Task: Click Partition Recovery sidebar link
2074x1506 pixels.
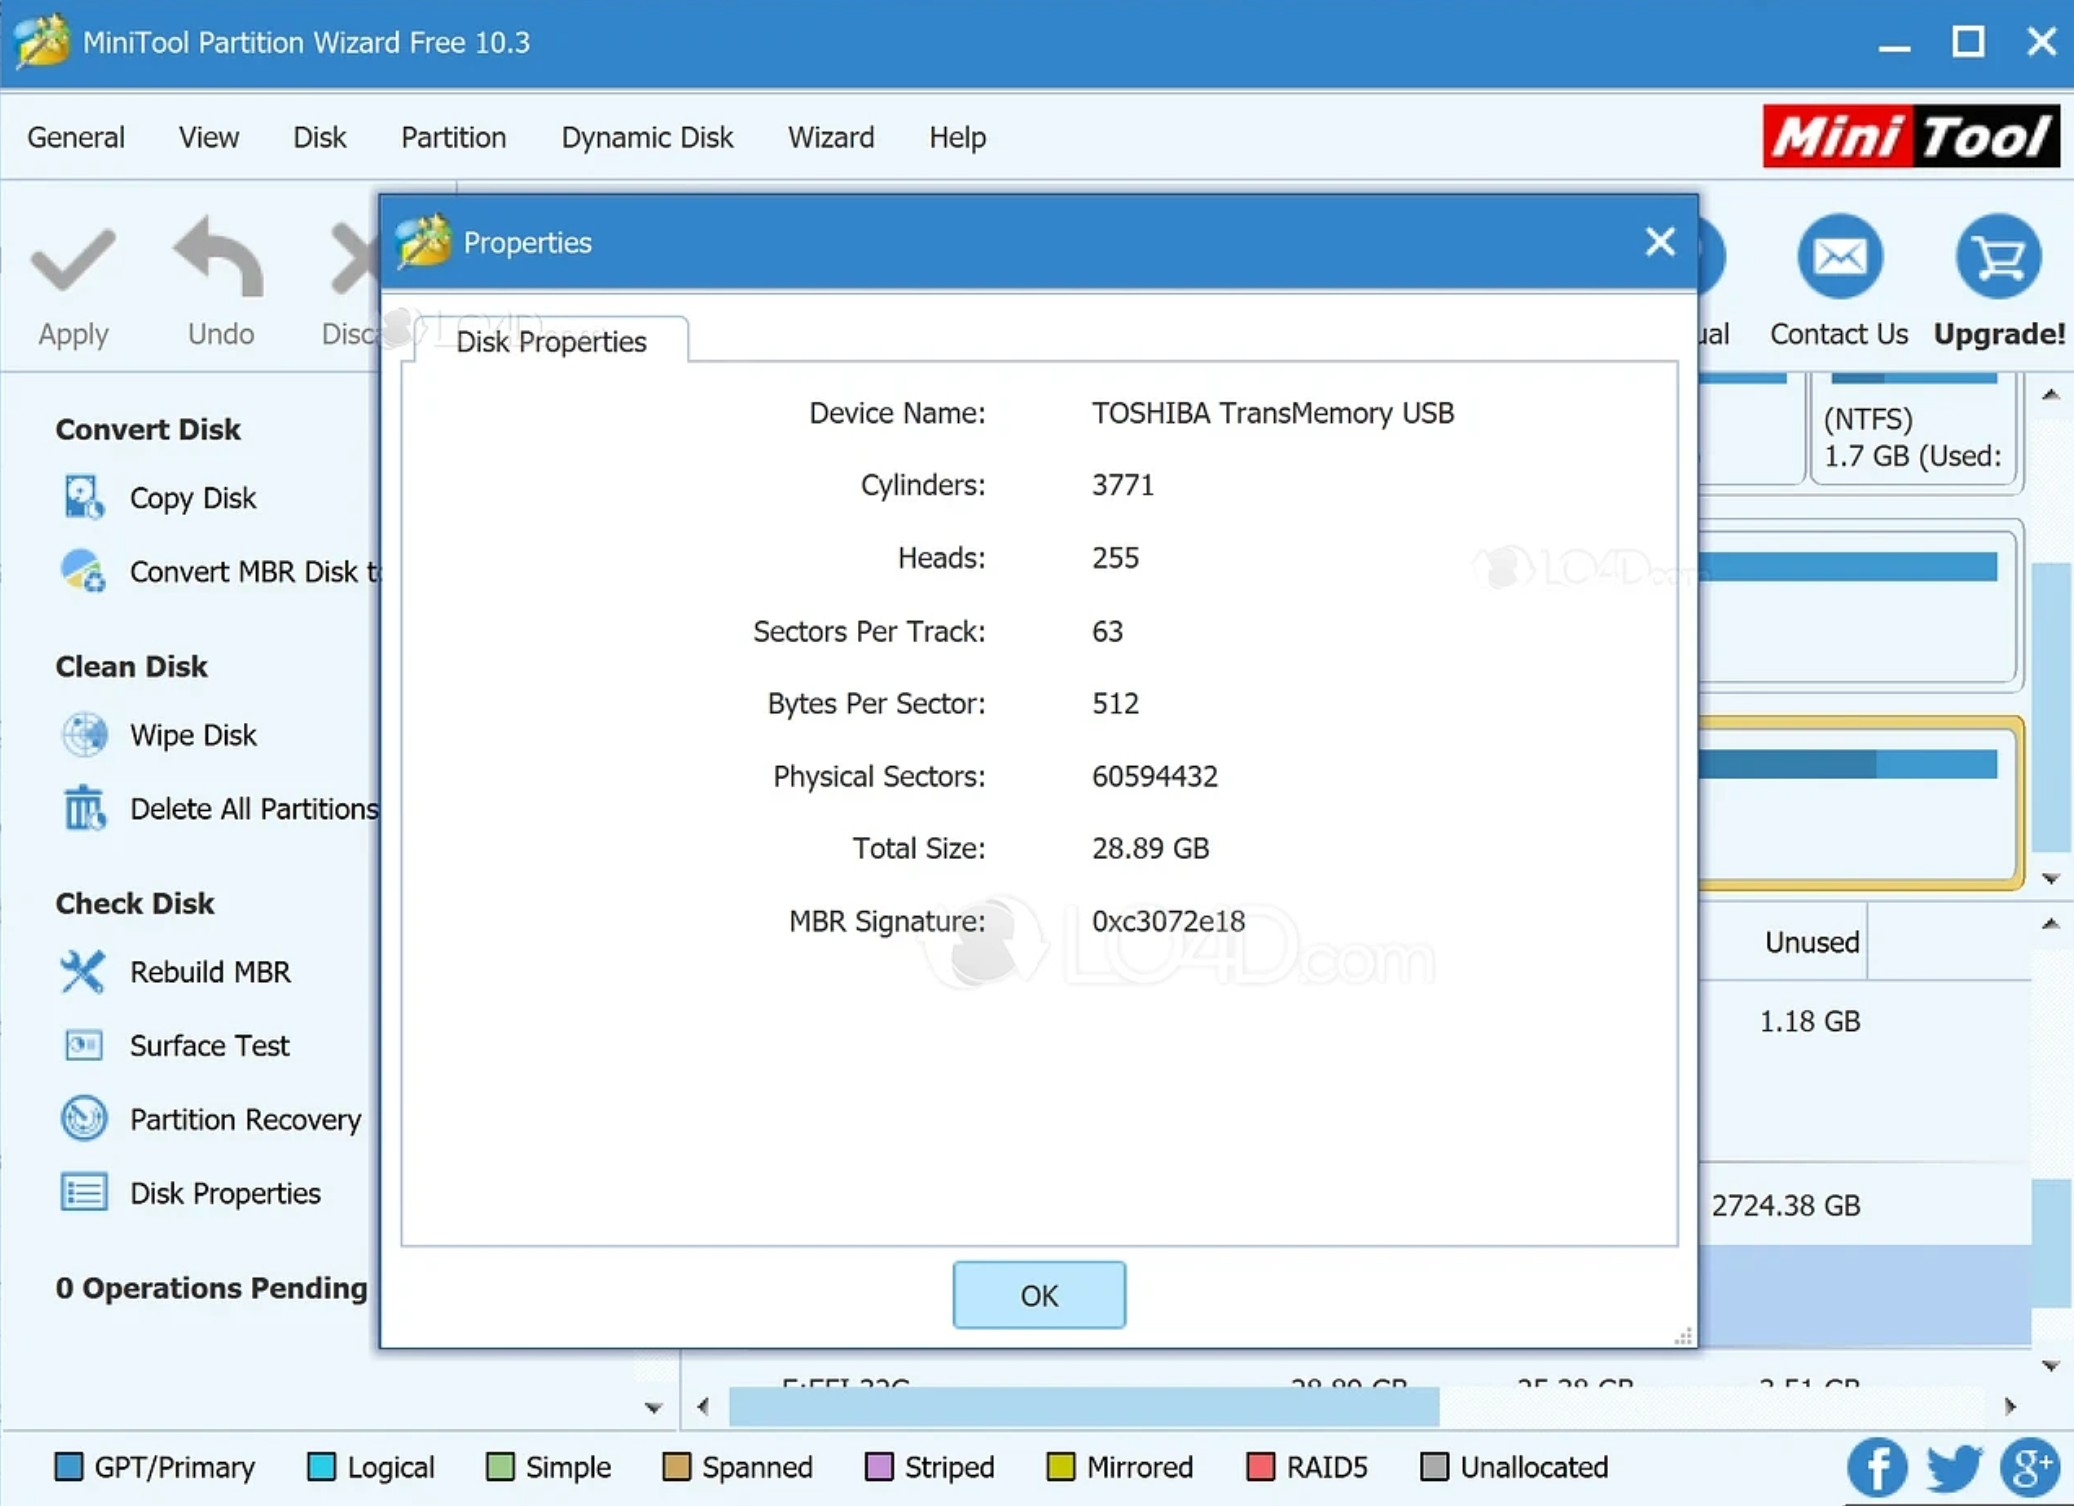Action: 245,1118
